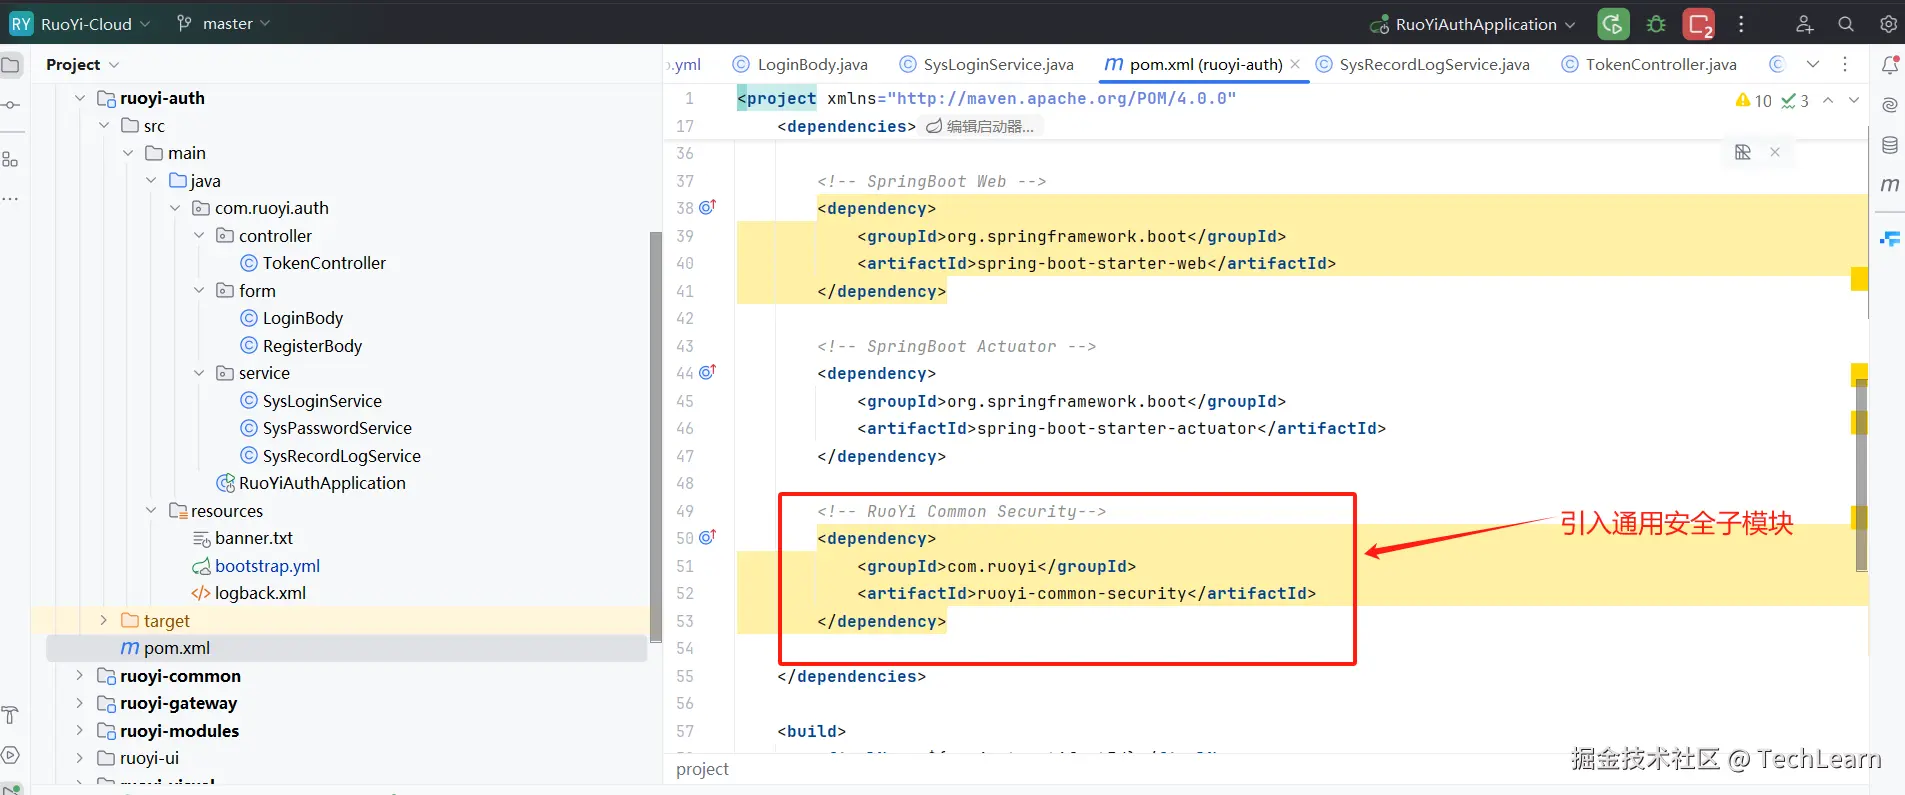
Task: Select banner.txt in resources
Action: tap(253, 538)
